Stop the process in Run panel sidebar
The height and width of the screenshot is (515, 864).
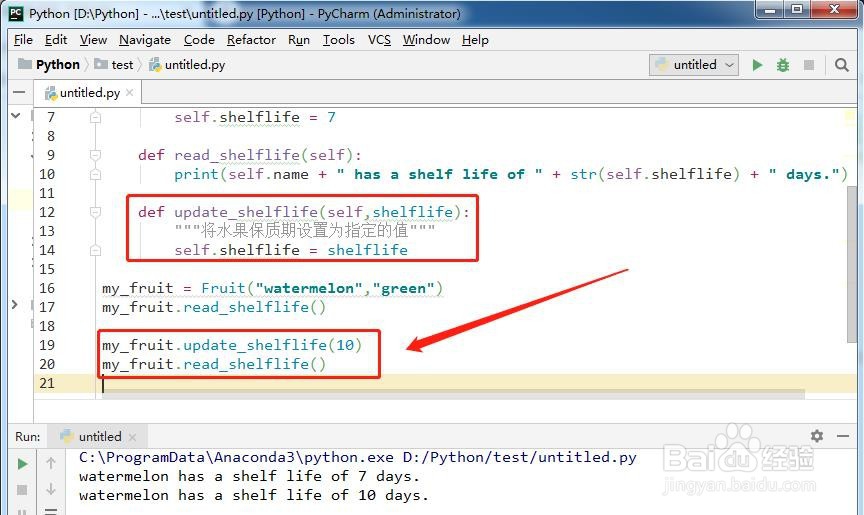22,489
